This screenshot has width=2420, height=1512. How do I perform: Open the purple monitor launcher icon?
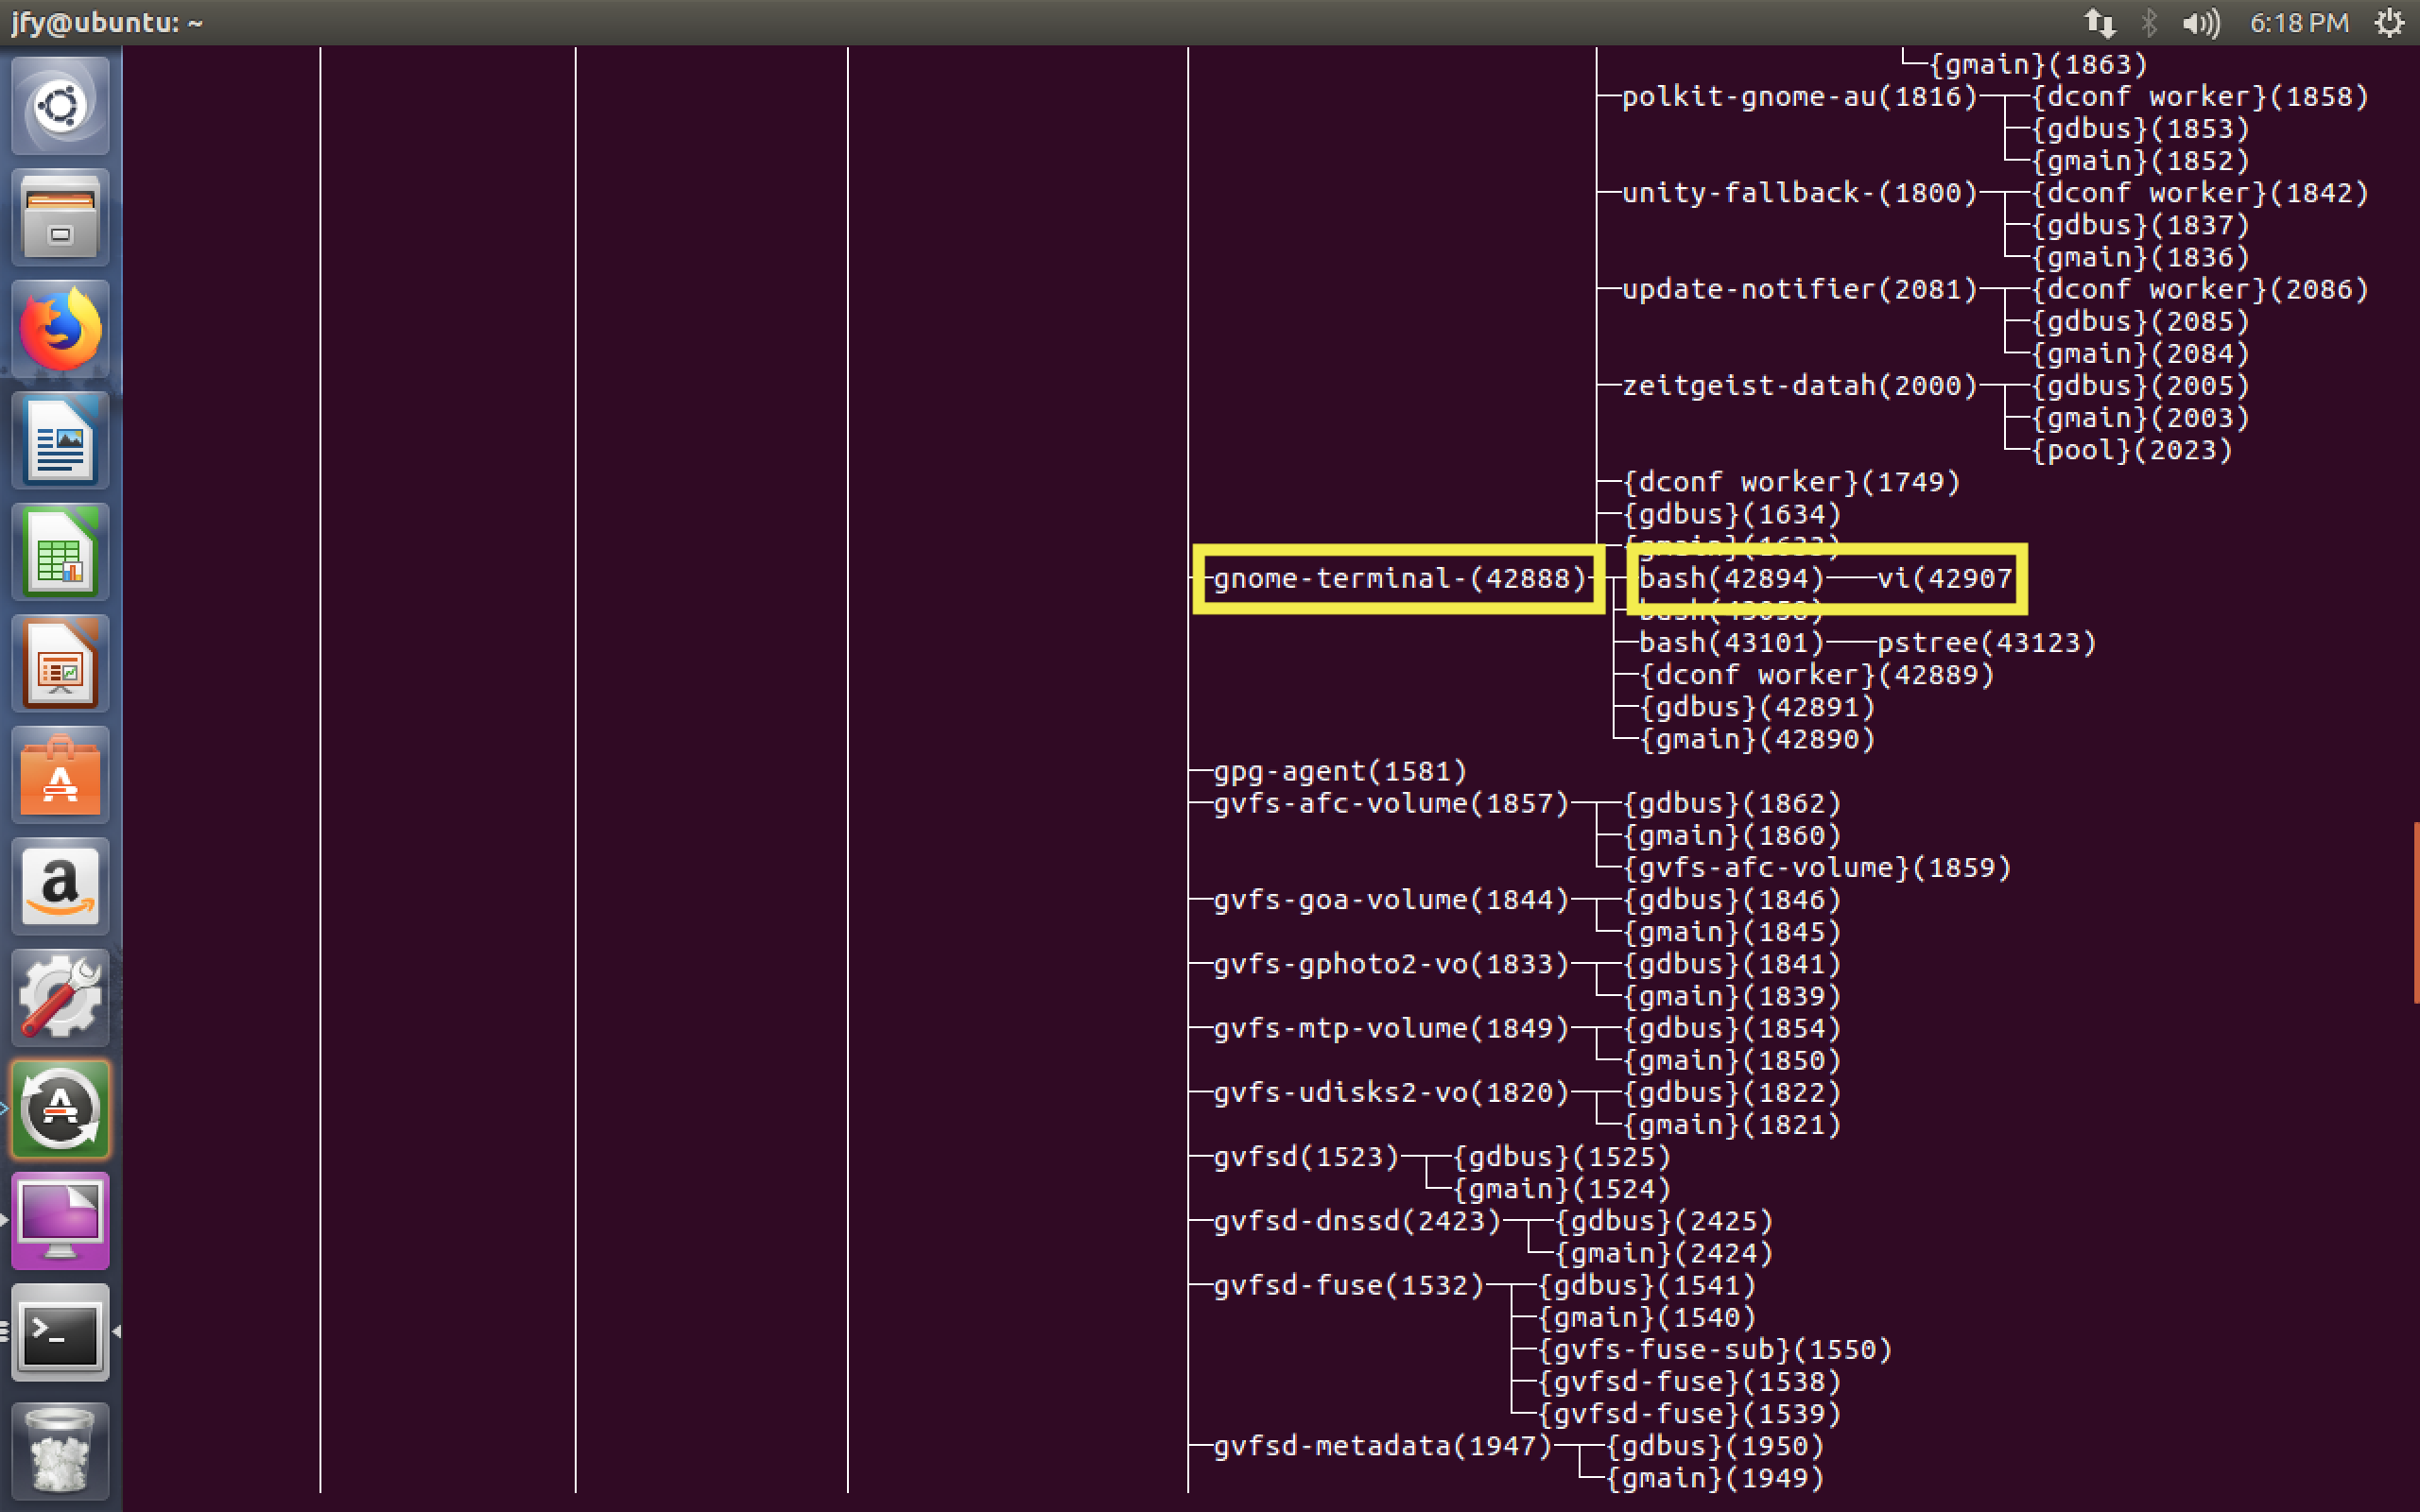(x=61, y=1221)
